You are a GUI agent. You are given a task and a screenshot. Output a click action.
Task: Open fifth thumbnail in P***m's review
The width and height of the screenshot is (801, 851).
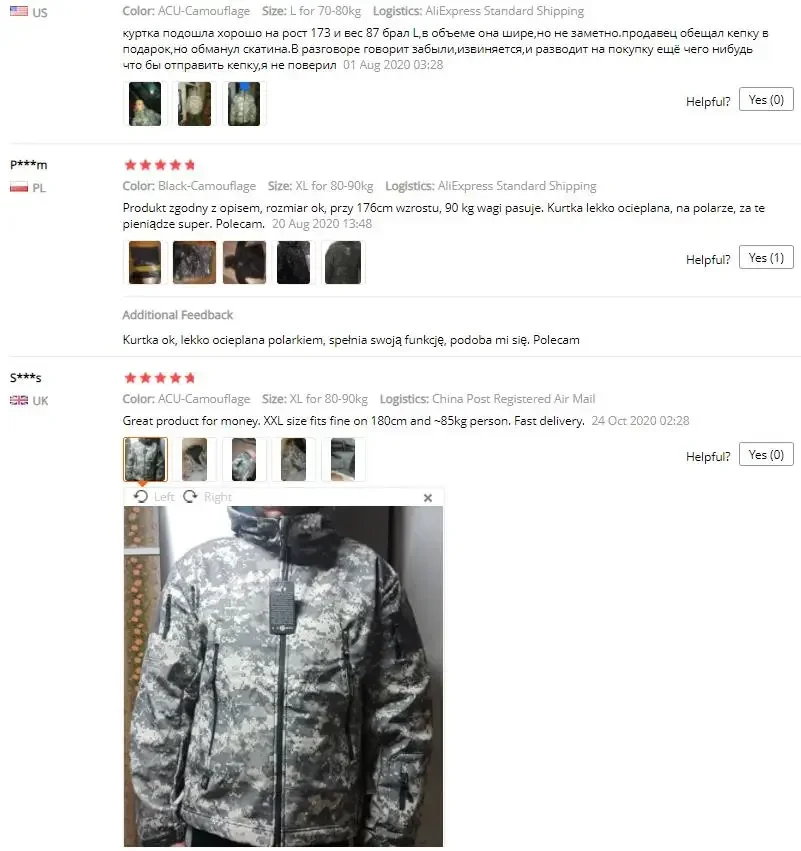[343, 262]
